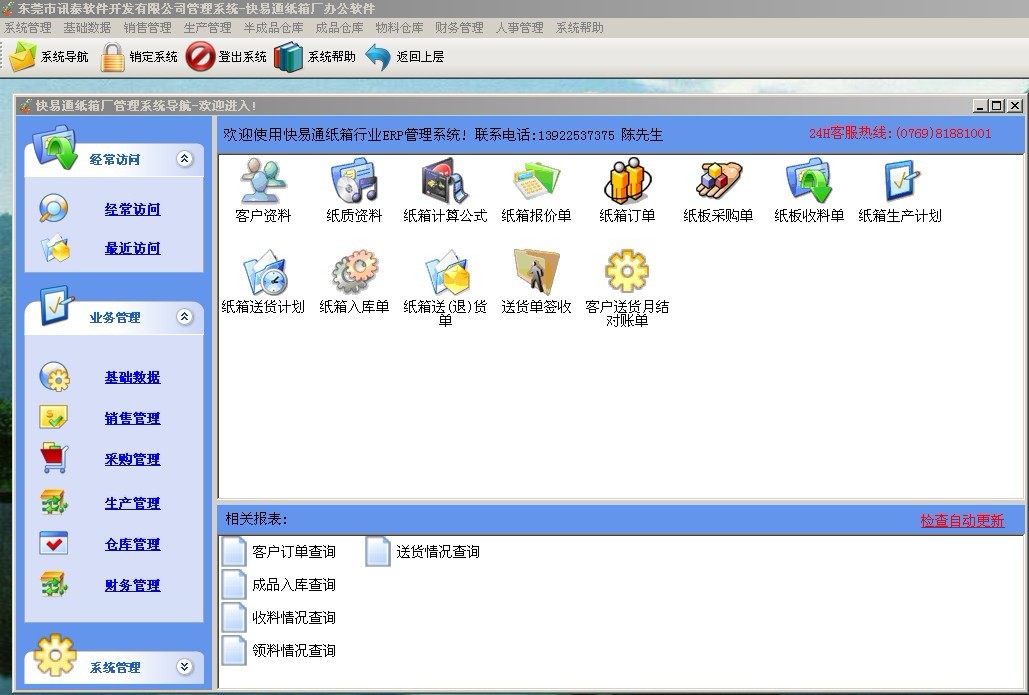
Task: Open the 基础数据 menu in menu bar
Action: pos(87,28)
